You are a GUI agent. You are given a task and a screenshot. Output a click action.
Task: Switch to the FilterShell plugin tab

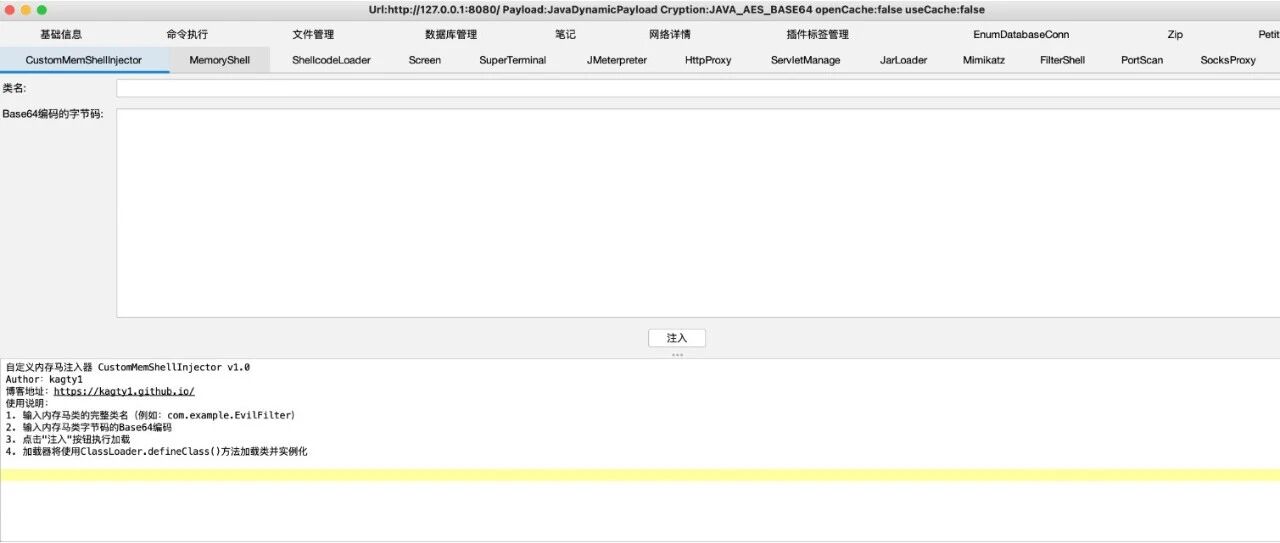click(x=1062, y=60)
